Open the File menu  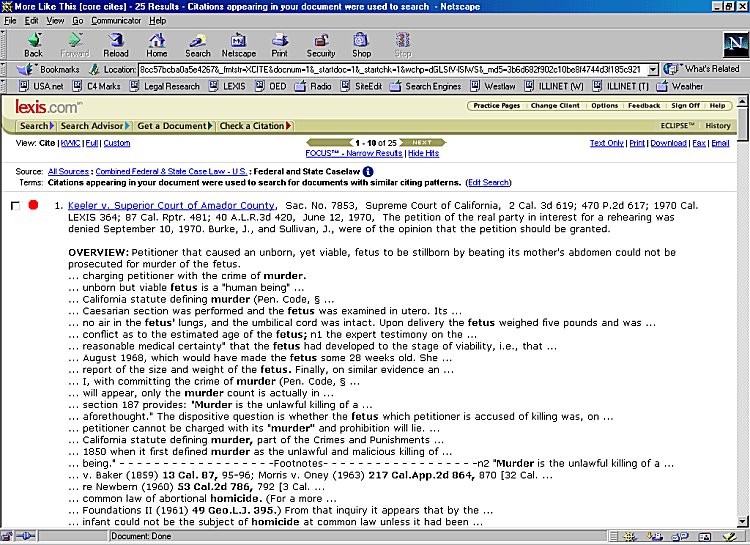click(10, 21)
